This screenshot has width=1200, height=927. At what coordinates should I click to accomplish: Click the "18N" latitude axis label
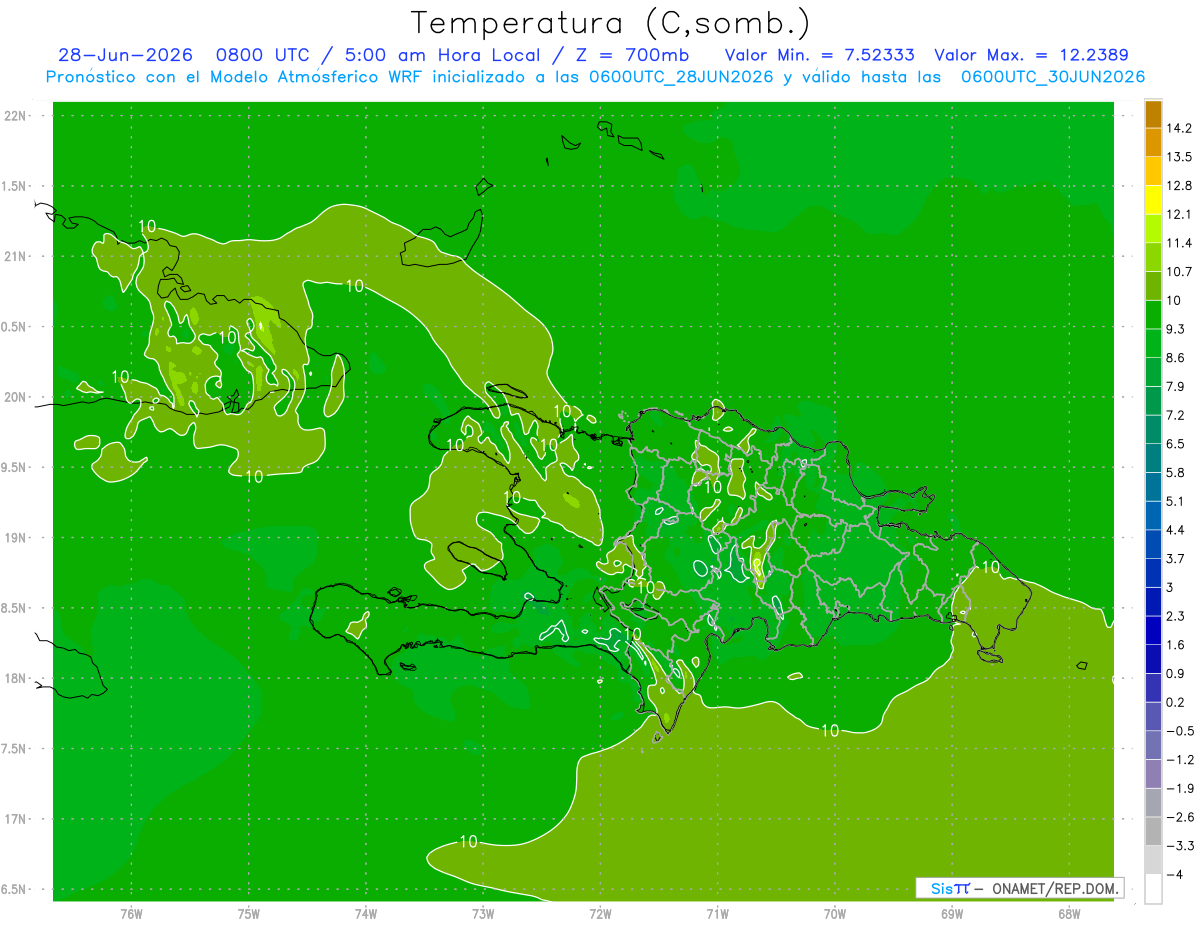click(15, 679)
